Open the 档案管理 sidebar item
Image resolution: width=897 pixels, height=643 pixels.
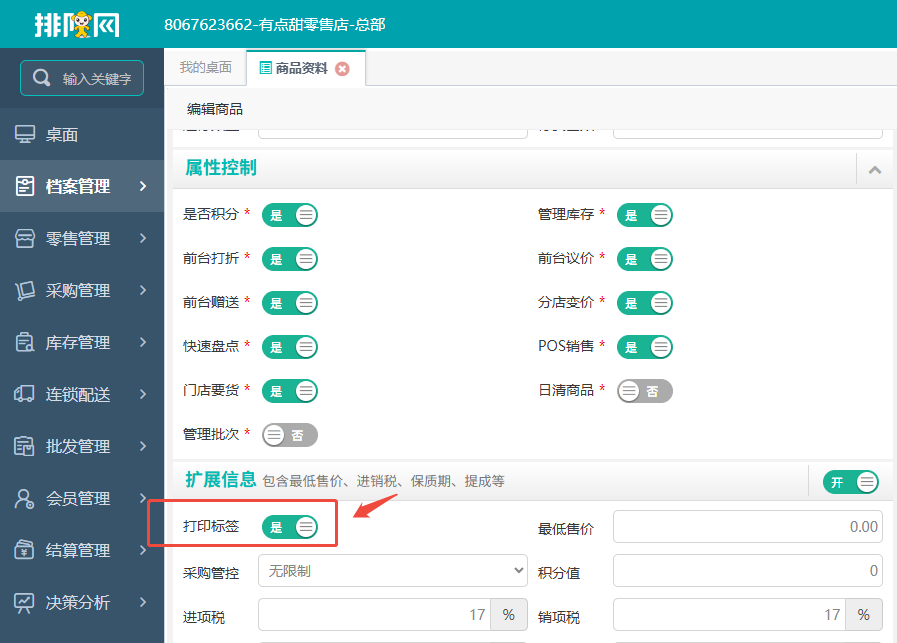tap(82, 186)
